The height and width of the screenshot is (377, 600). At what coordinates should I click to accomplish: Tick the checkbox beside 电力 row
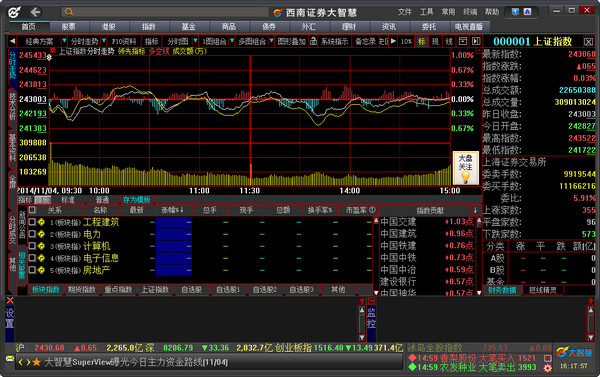(x=33, y=233)
